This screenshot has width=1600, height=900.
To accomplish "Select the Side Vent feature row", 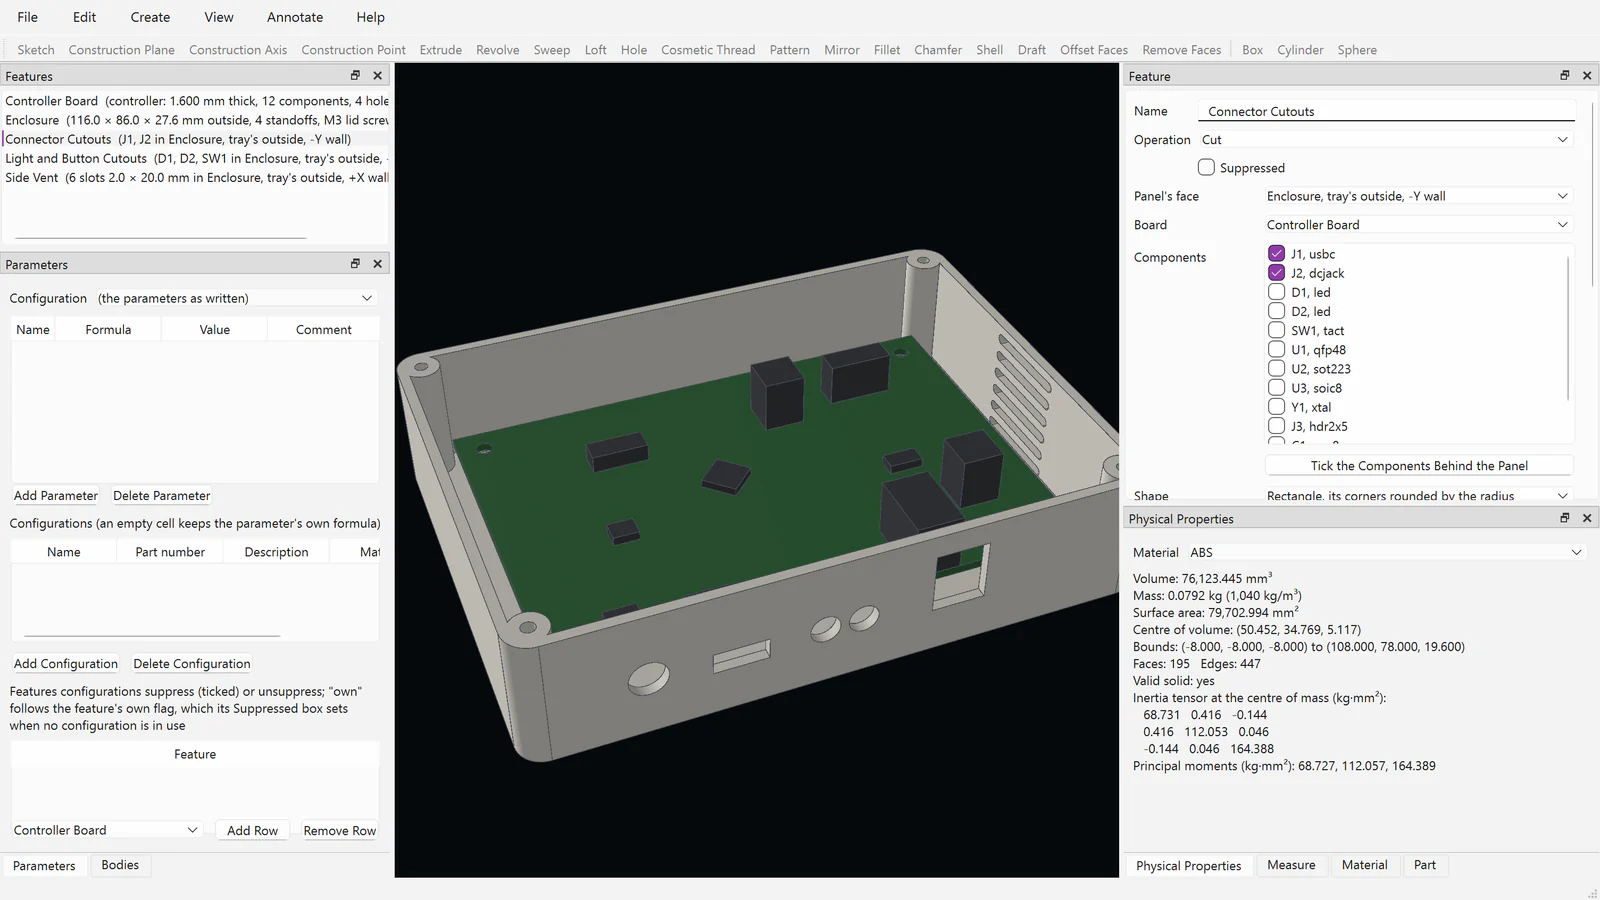I will [196, 178].
